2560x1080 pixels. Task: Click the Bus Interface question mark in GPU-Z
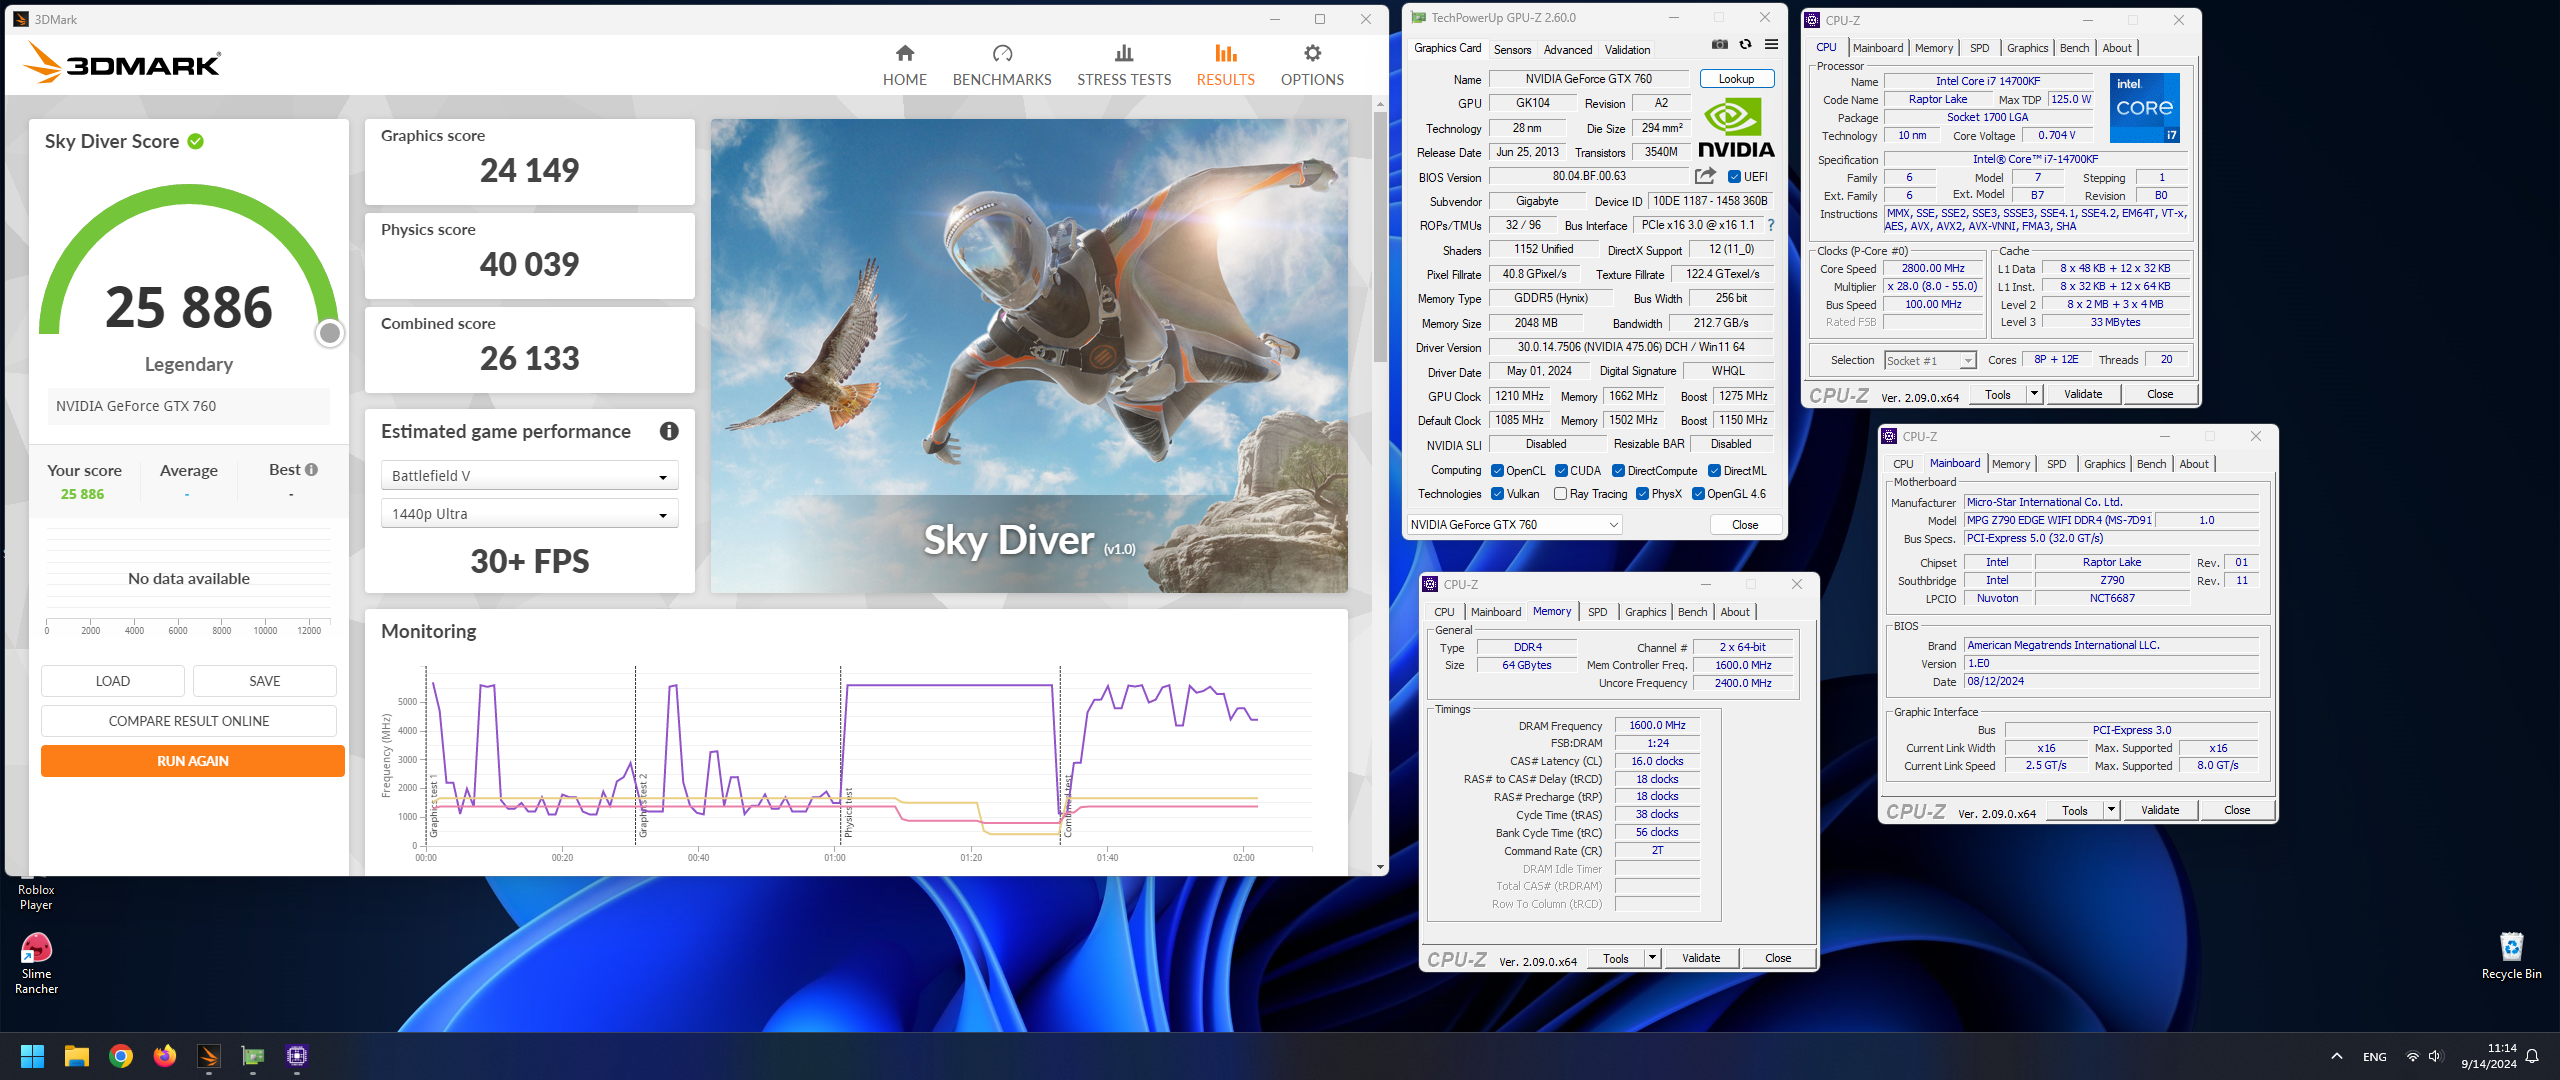(1770, 225)
